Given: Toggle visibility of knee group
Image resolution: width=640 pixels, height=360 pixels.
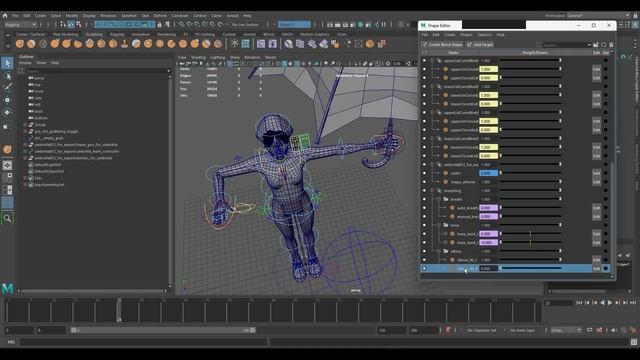Looking at the screenshot, I should click(424, 225).
